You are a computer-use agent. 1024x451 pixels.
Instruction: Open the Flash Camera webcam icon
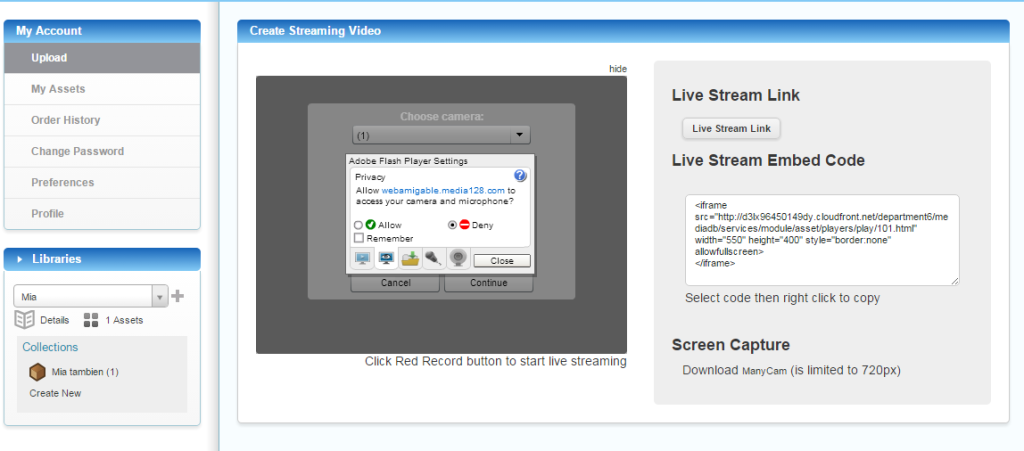458,259
